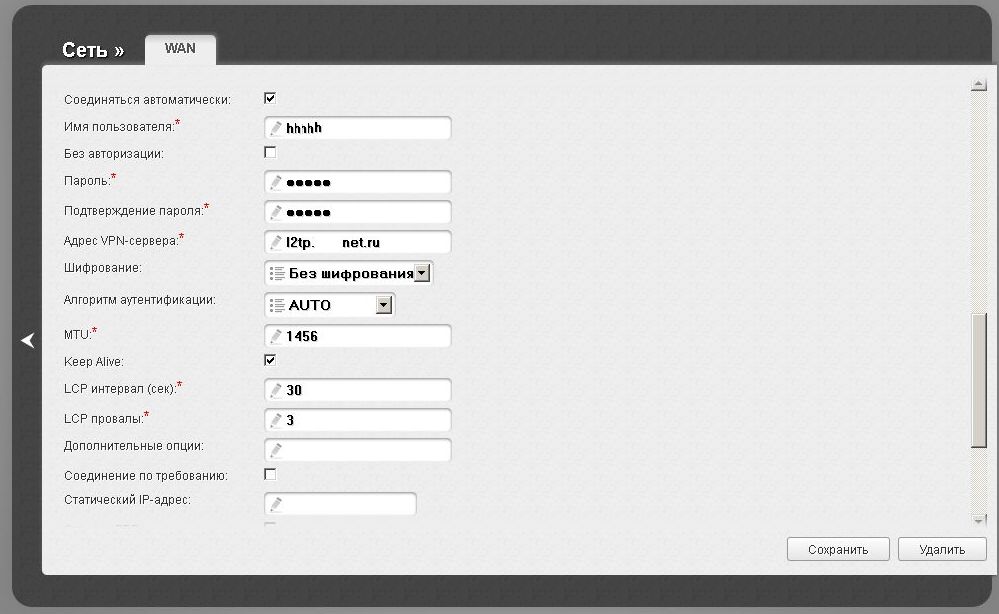Focus the username field containing hhhhh
999x614 pixels.
(x=357, y=128)
